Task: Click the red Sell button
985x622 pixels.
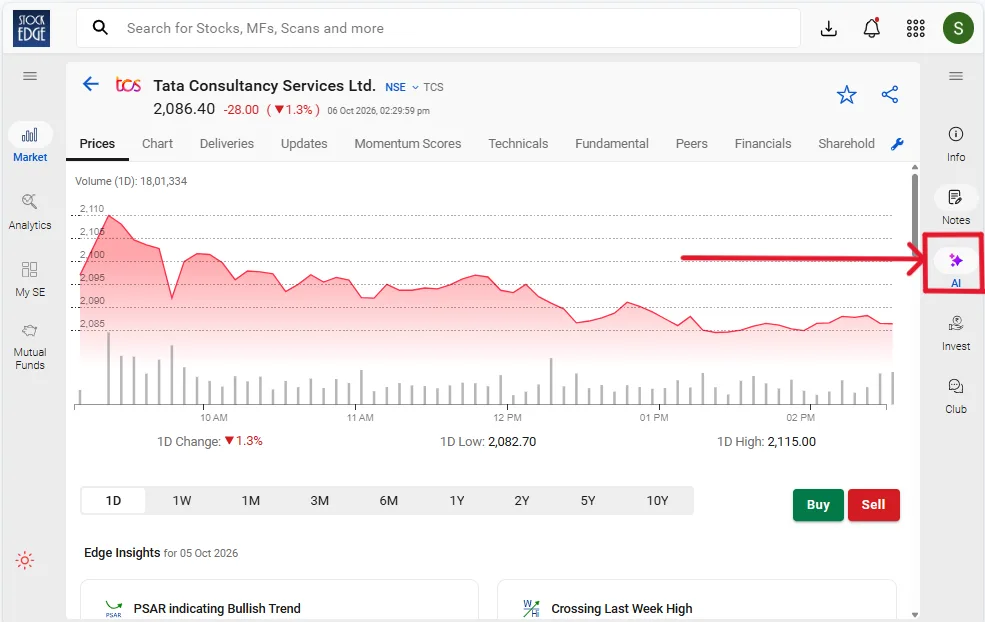Action: click(873, 505)
